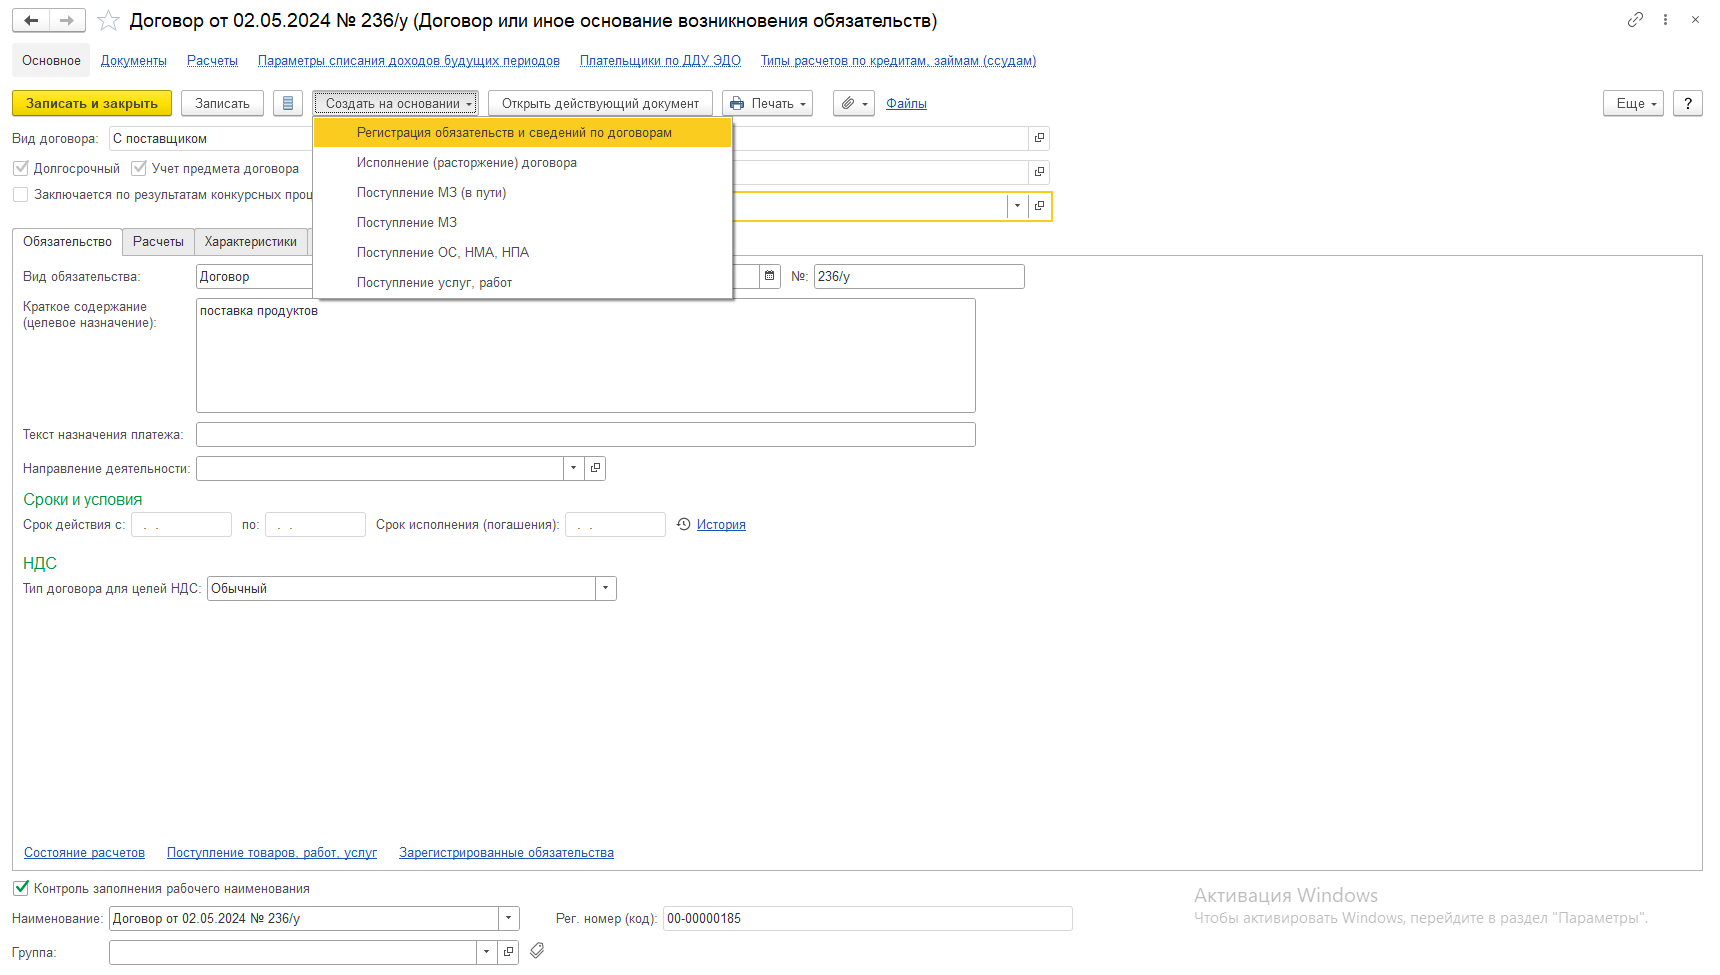
Task: Go back using the left arrow icon
Action: pos(31,20)
